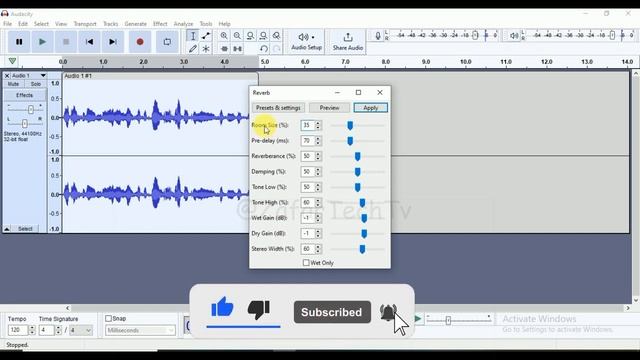
Task: Adjust the track gain slider
Action: 31,109
